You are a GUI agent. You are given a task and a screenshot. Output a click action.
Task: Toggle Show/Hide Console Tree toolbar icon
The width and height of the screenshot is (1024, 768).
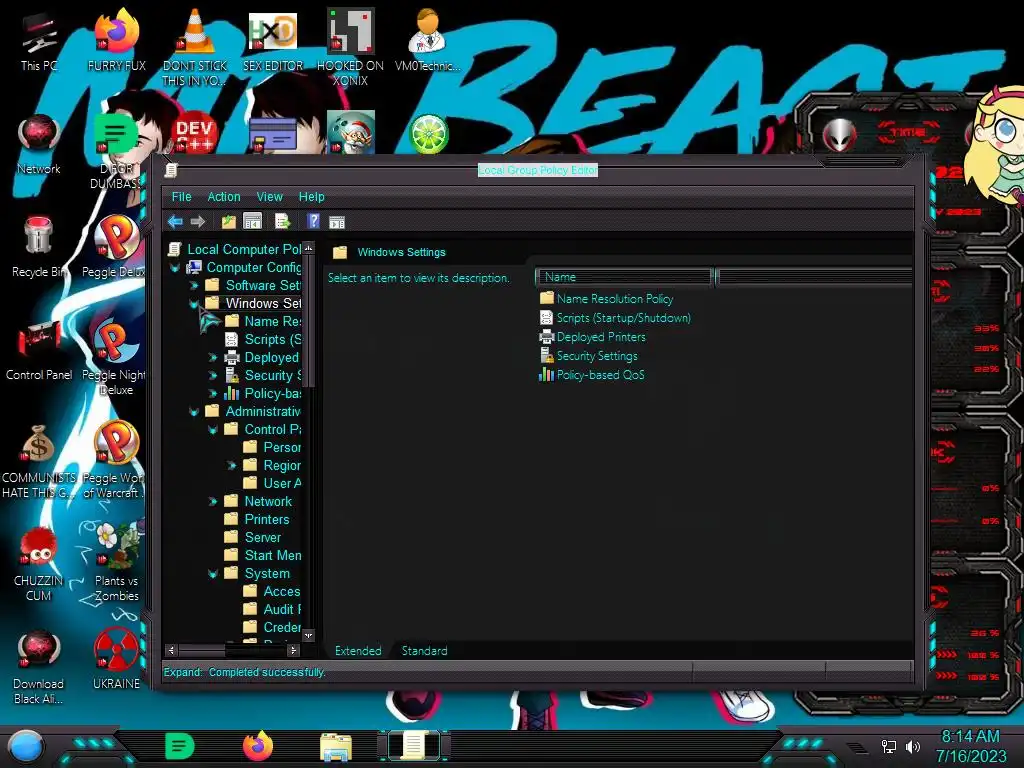252,222
